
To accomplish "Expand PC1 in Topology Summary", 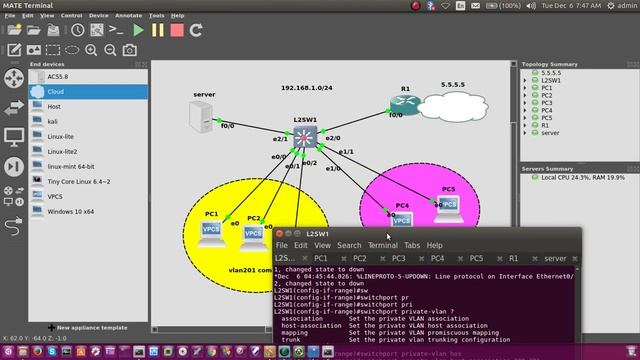I will pyautogui.click(x=525, y=88).
